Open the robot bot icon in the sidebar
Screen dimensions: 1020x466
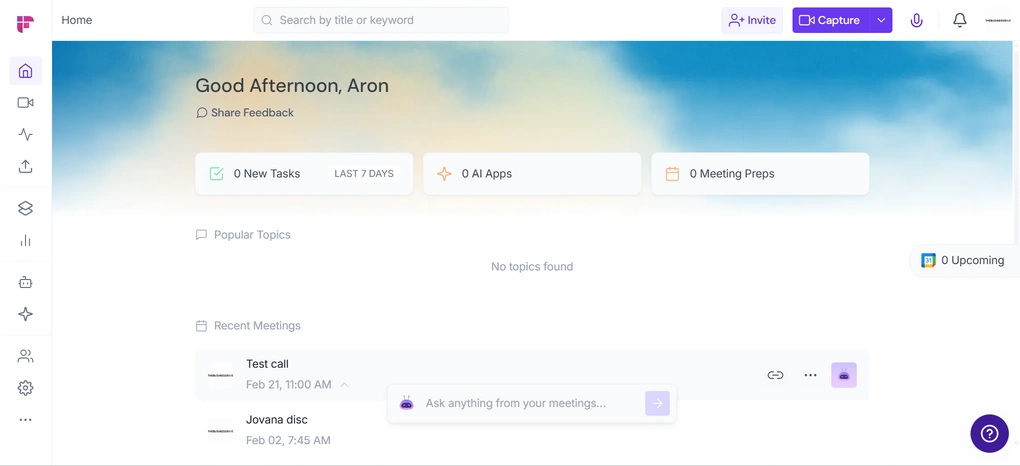25,282
